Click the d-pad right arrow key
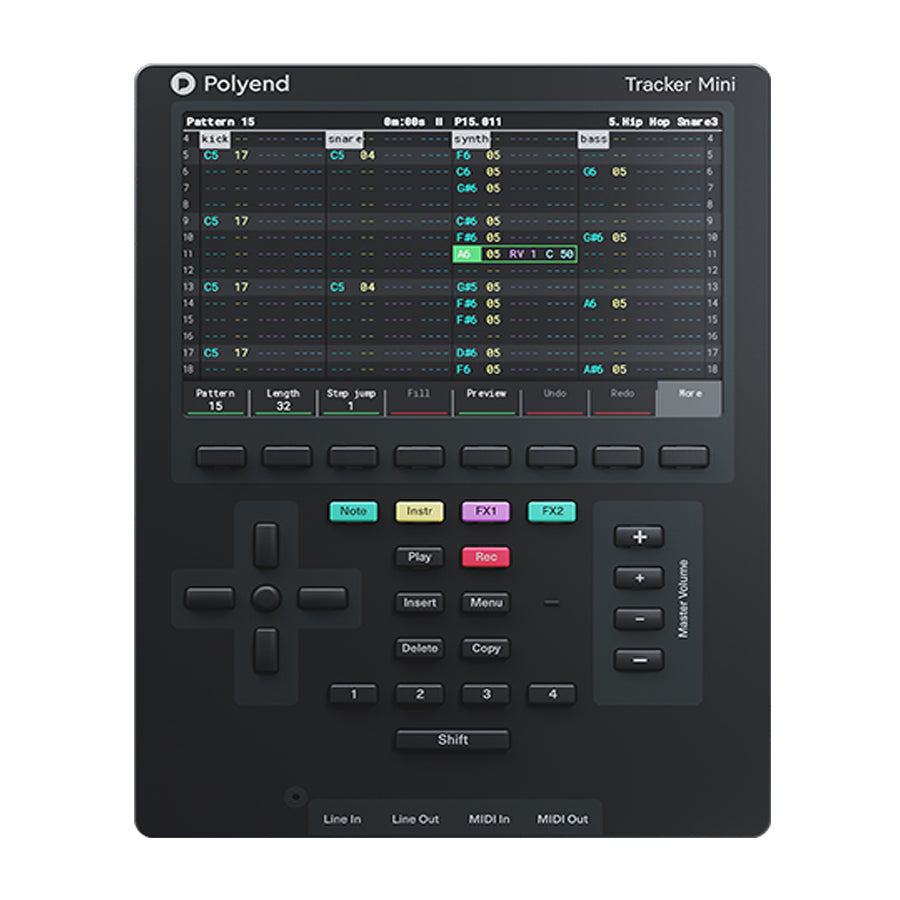The width and height of the screenshot is (900, 900). tap(323, 598)
